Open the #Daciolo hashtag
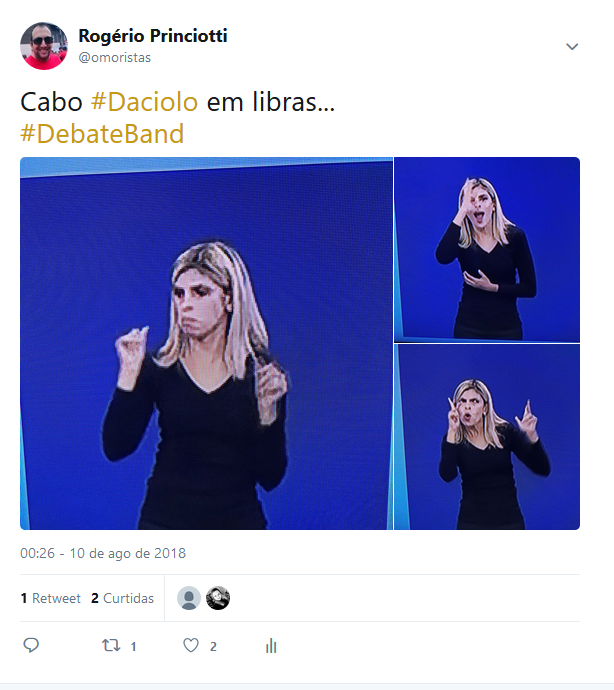The height and width of the screenshot is (690, 614). point(144,102)
